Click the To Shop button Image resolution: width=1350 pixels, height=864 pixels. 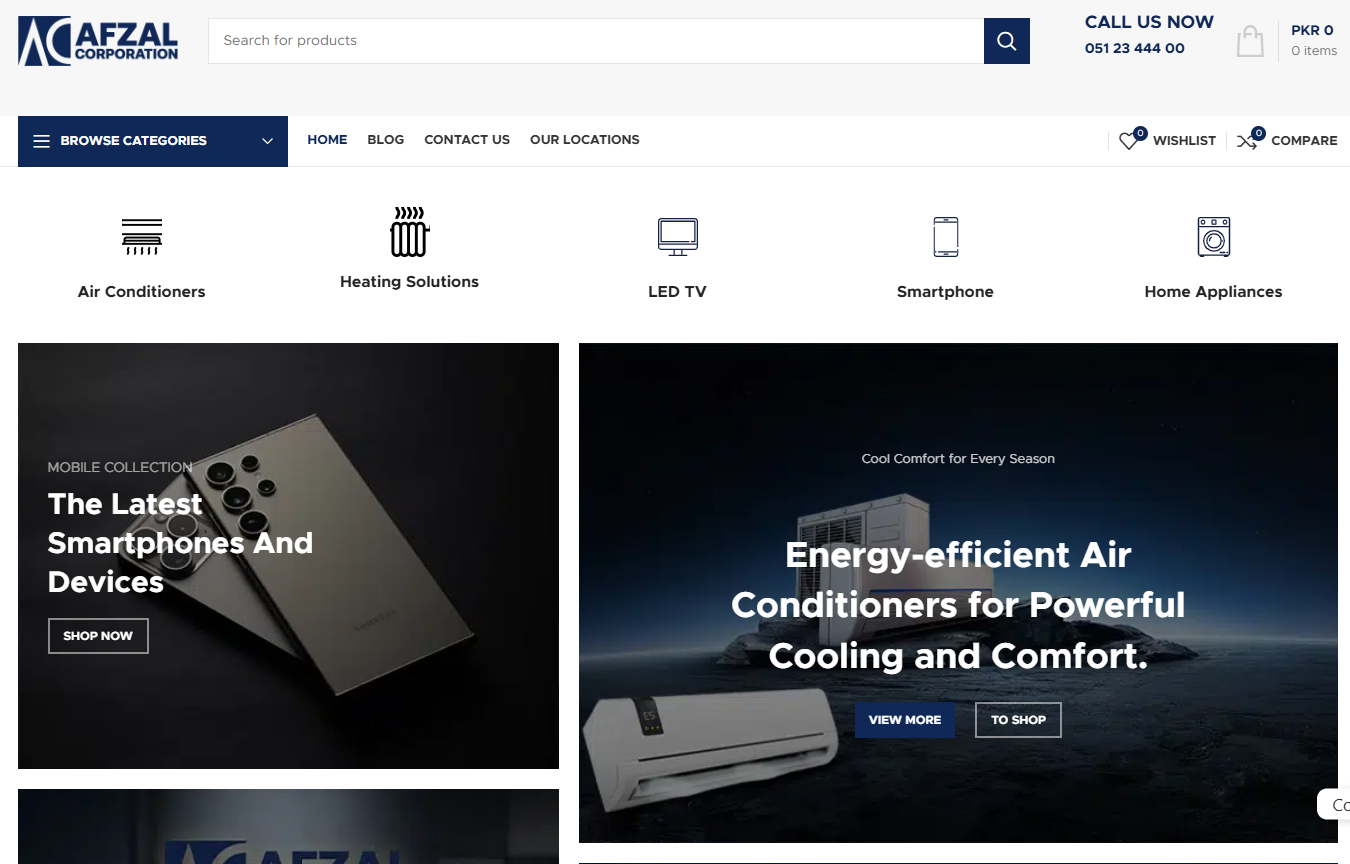(x=1018, y=720)
